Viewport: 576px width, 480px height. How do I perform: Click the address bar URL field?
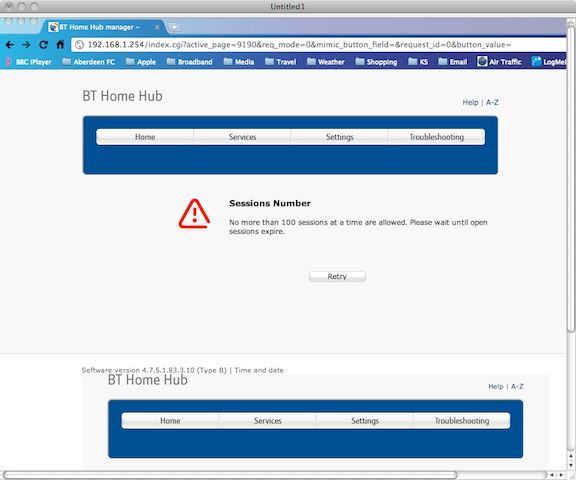click(318, 45)
